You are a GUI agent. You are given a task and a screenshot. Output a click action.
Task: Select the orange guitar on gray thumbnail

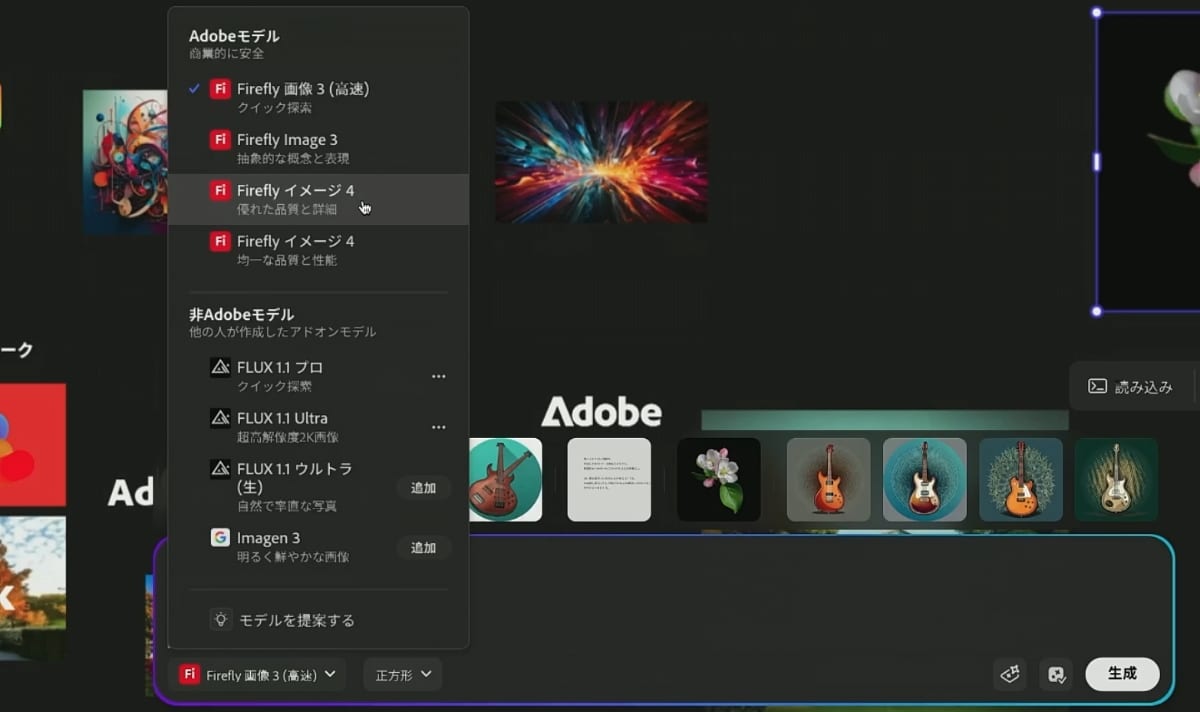click(x=828, y=480)
